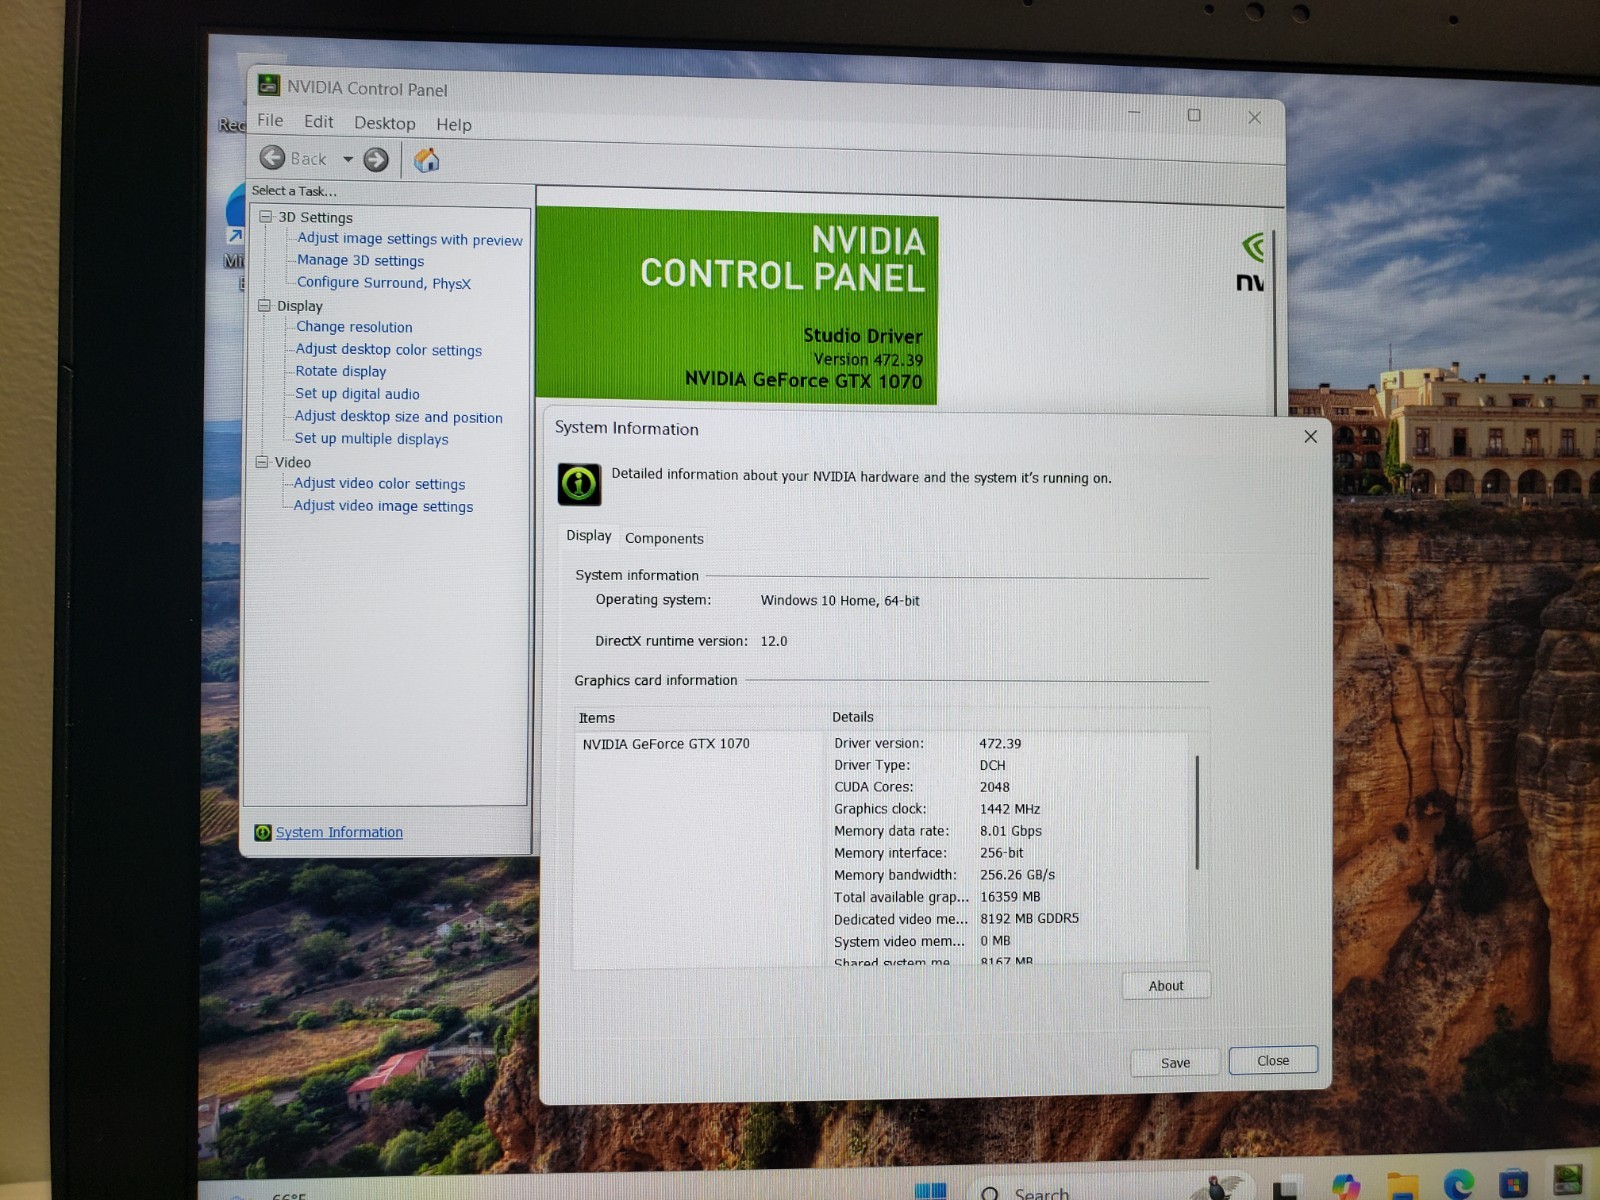
Task: Open Microsoft Store from the taskbar
Action: [x=1513, y=1186]
